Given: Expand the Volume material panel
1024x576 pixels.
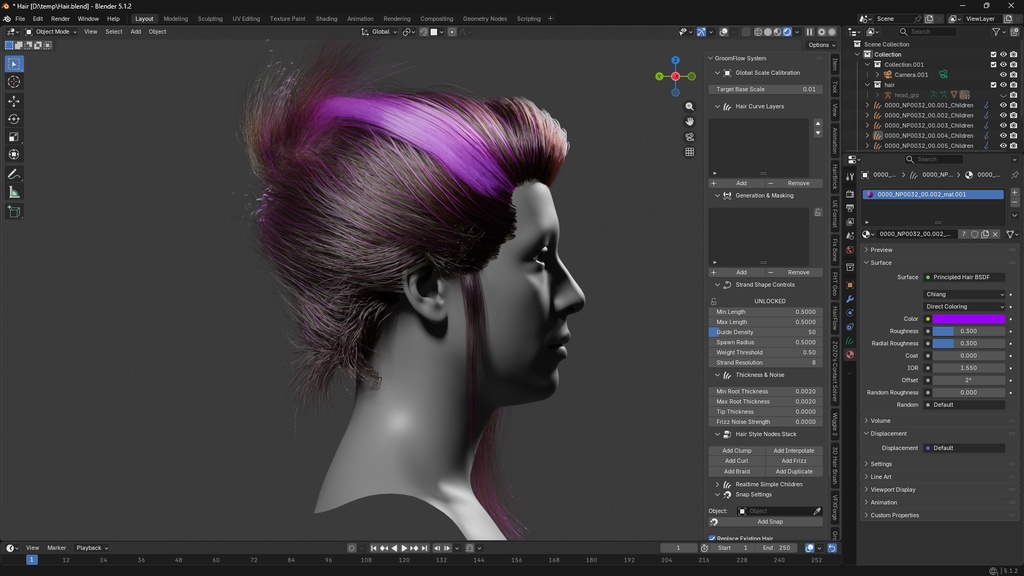Looking at the screenshot, I should [880, 421].
